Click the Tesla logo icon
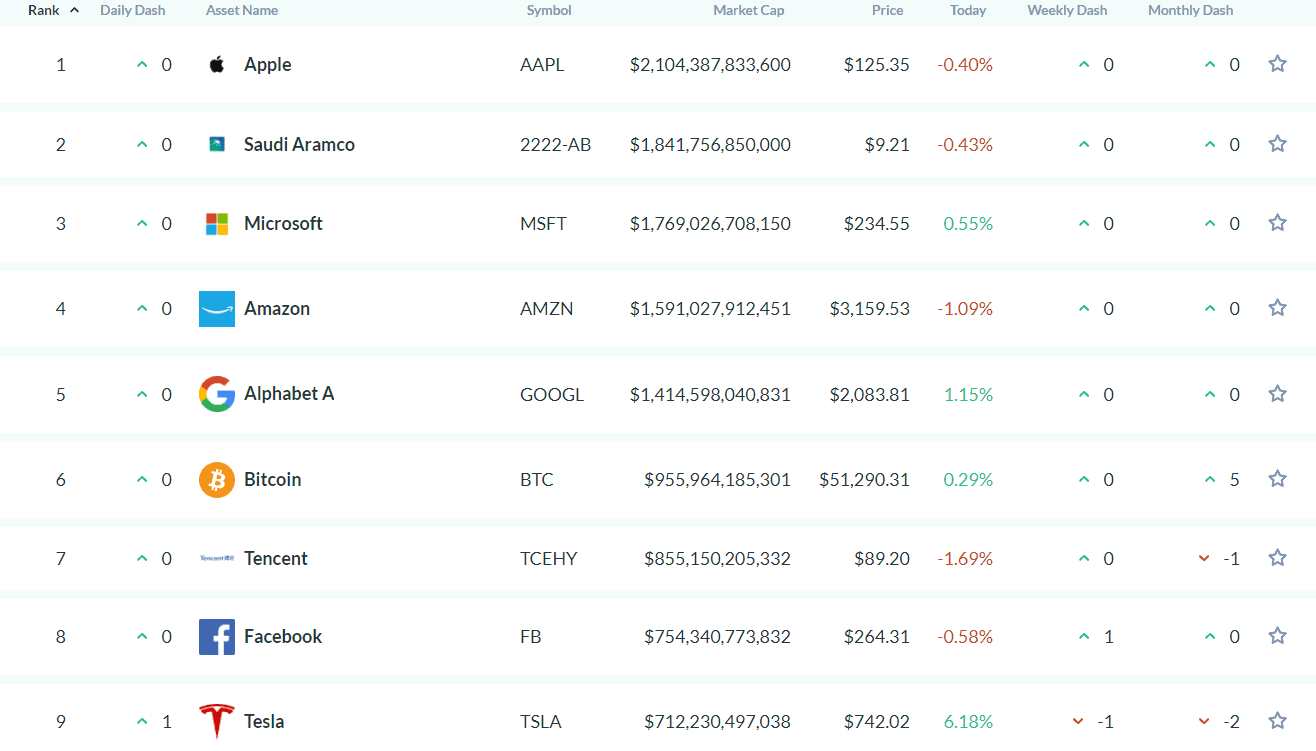The image size is (1316, 751). coord(217,721)
